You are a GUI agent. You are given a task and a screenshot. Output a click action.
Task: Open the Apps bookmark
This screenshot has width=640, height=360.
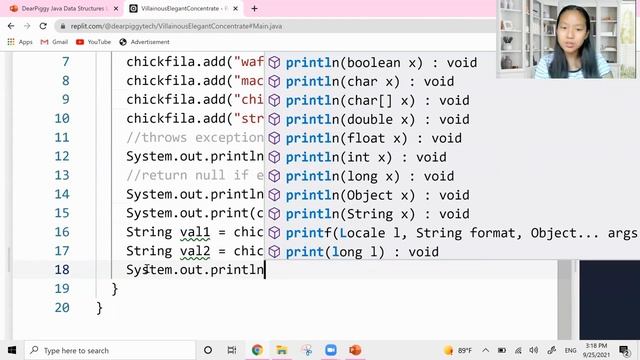[x=20, y=42]
